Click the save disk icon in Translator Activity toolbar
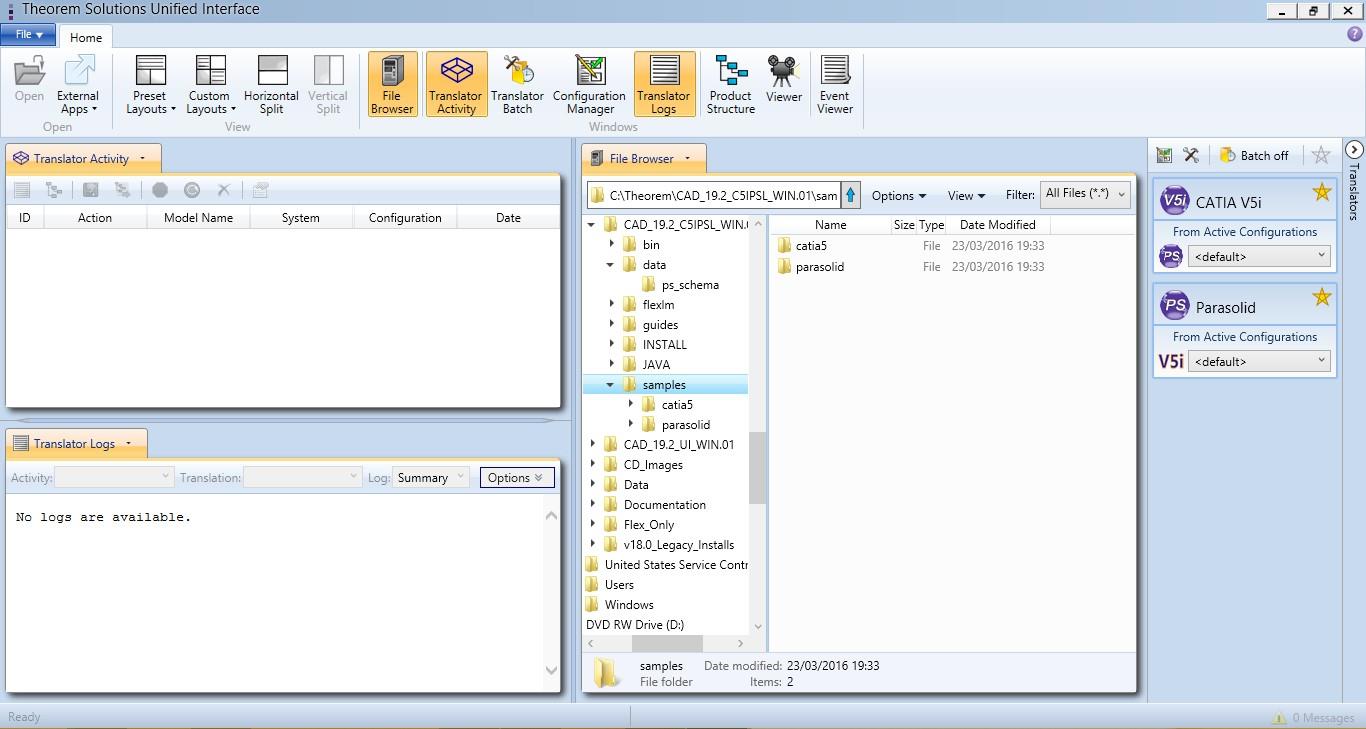The image size is (1366, 729). (90, 190)
